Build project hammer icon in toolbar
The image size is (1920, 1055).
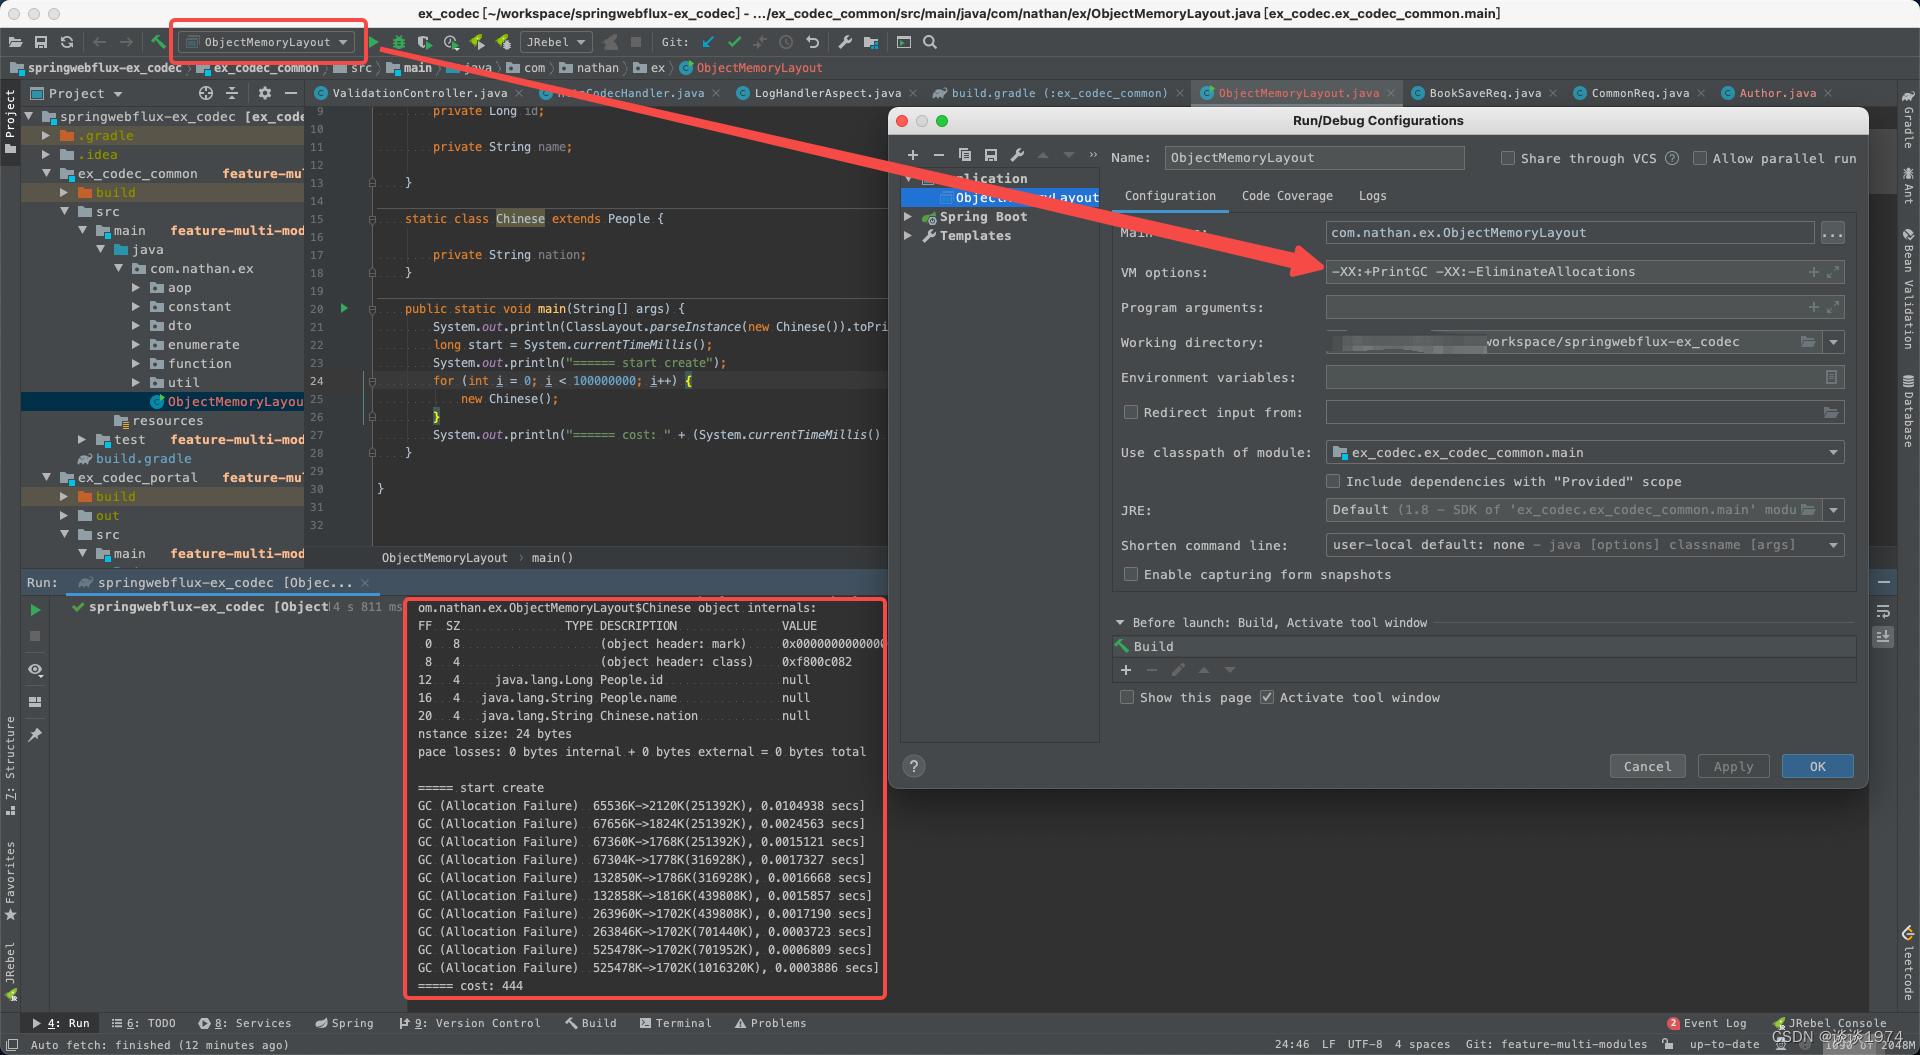point(158,42)
